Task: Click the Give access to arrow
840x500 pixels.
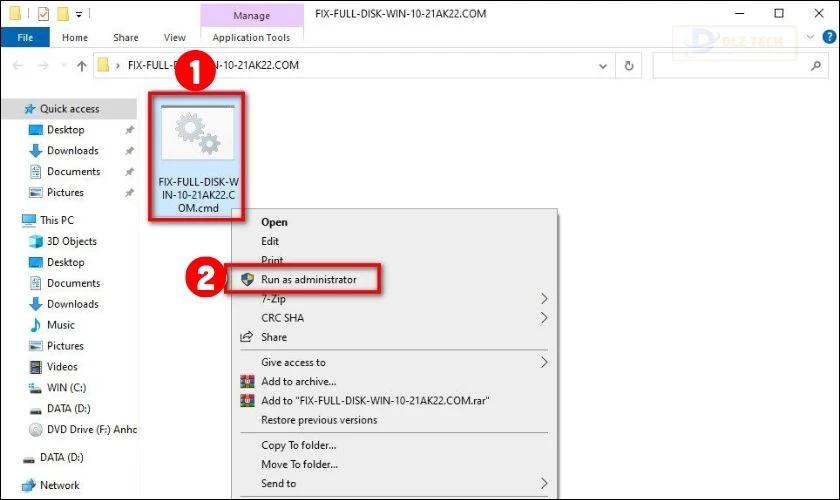Action: point(544,362)
